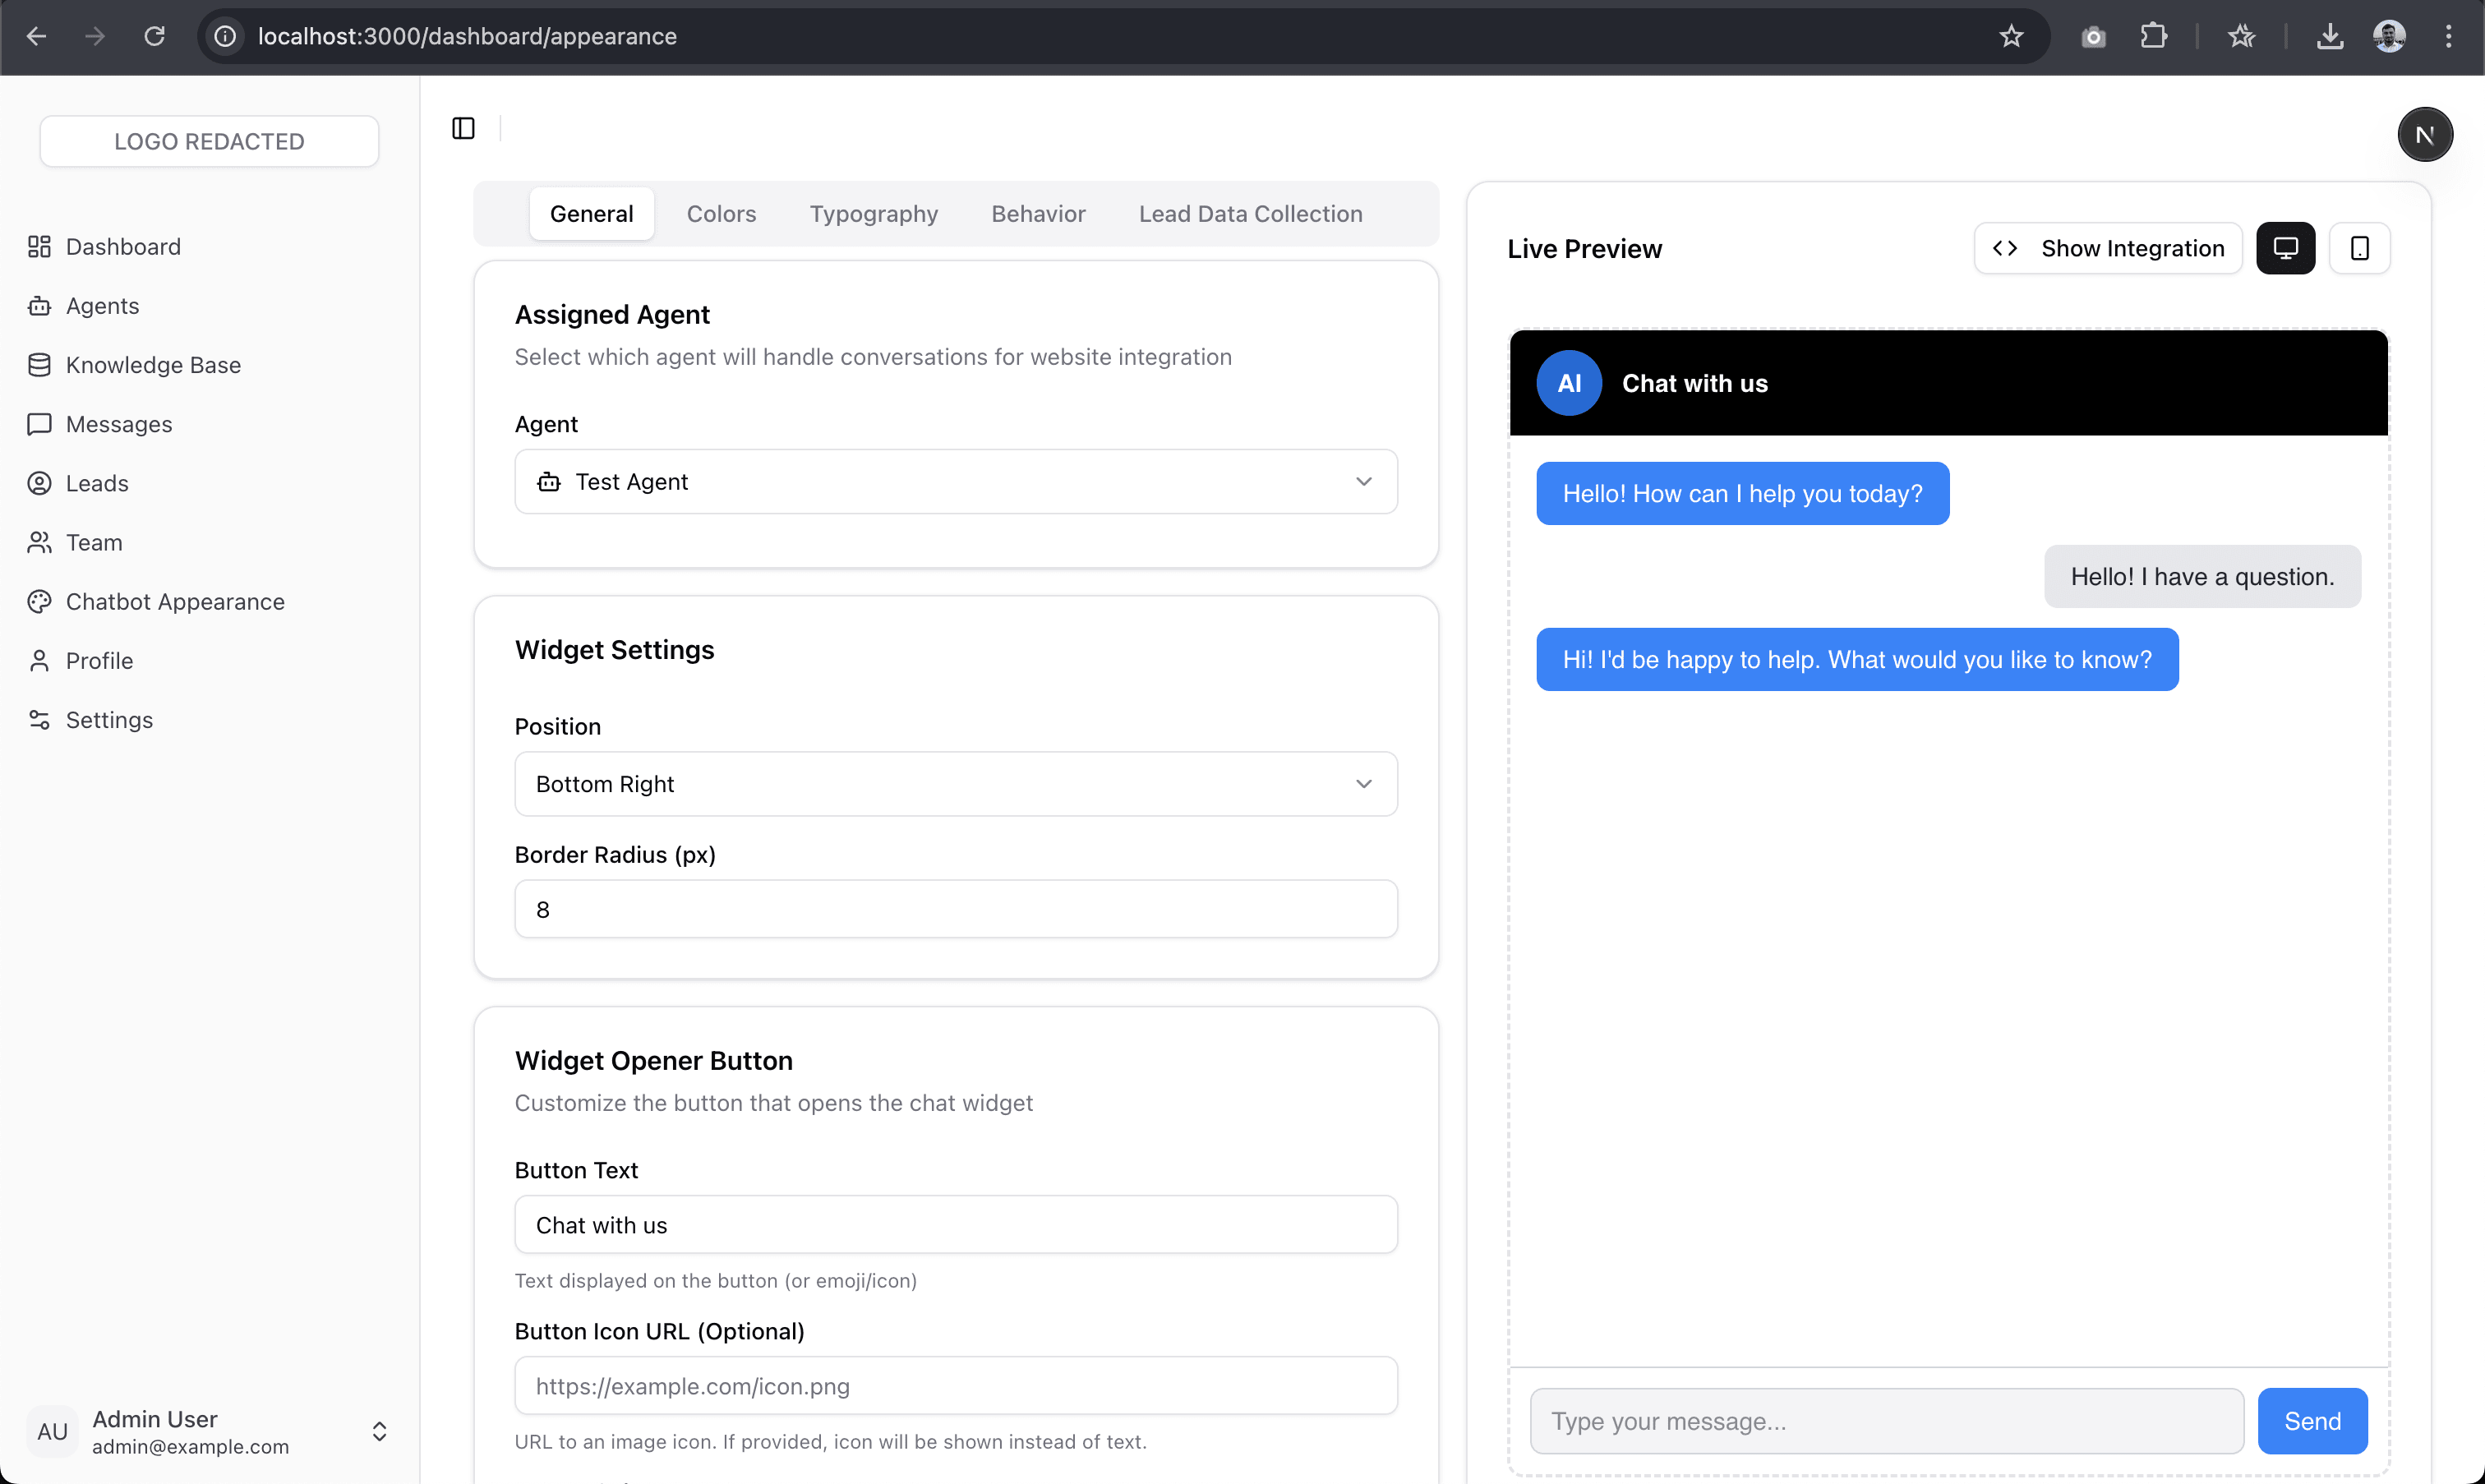Select Agents in the sidebar
Image resolution: width=2485 pixels, height=1484 pixels.
(102, 306)
